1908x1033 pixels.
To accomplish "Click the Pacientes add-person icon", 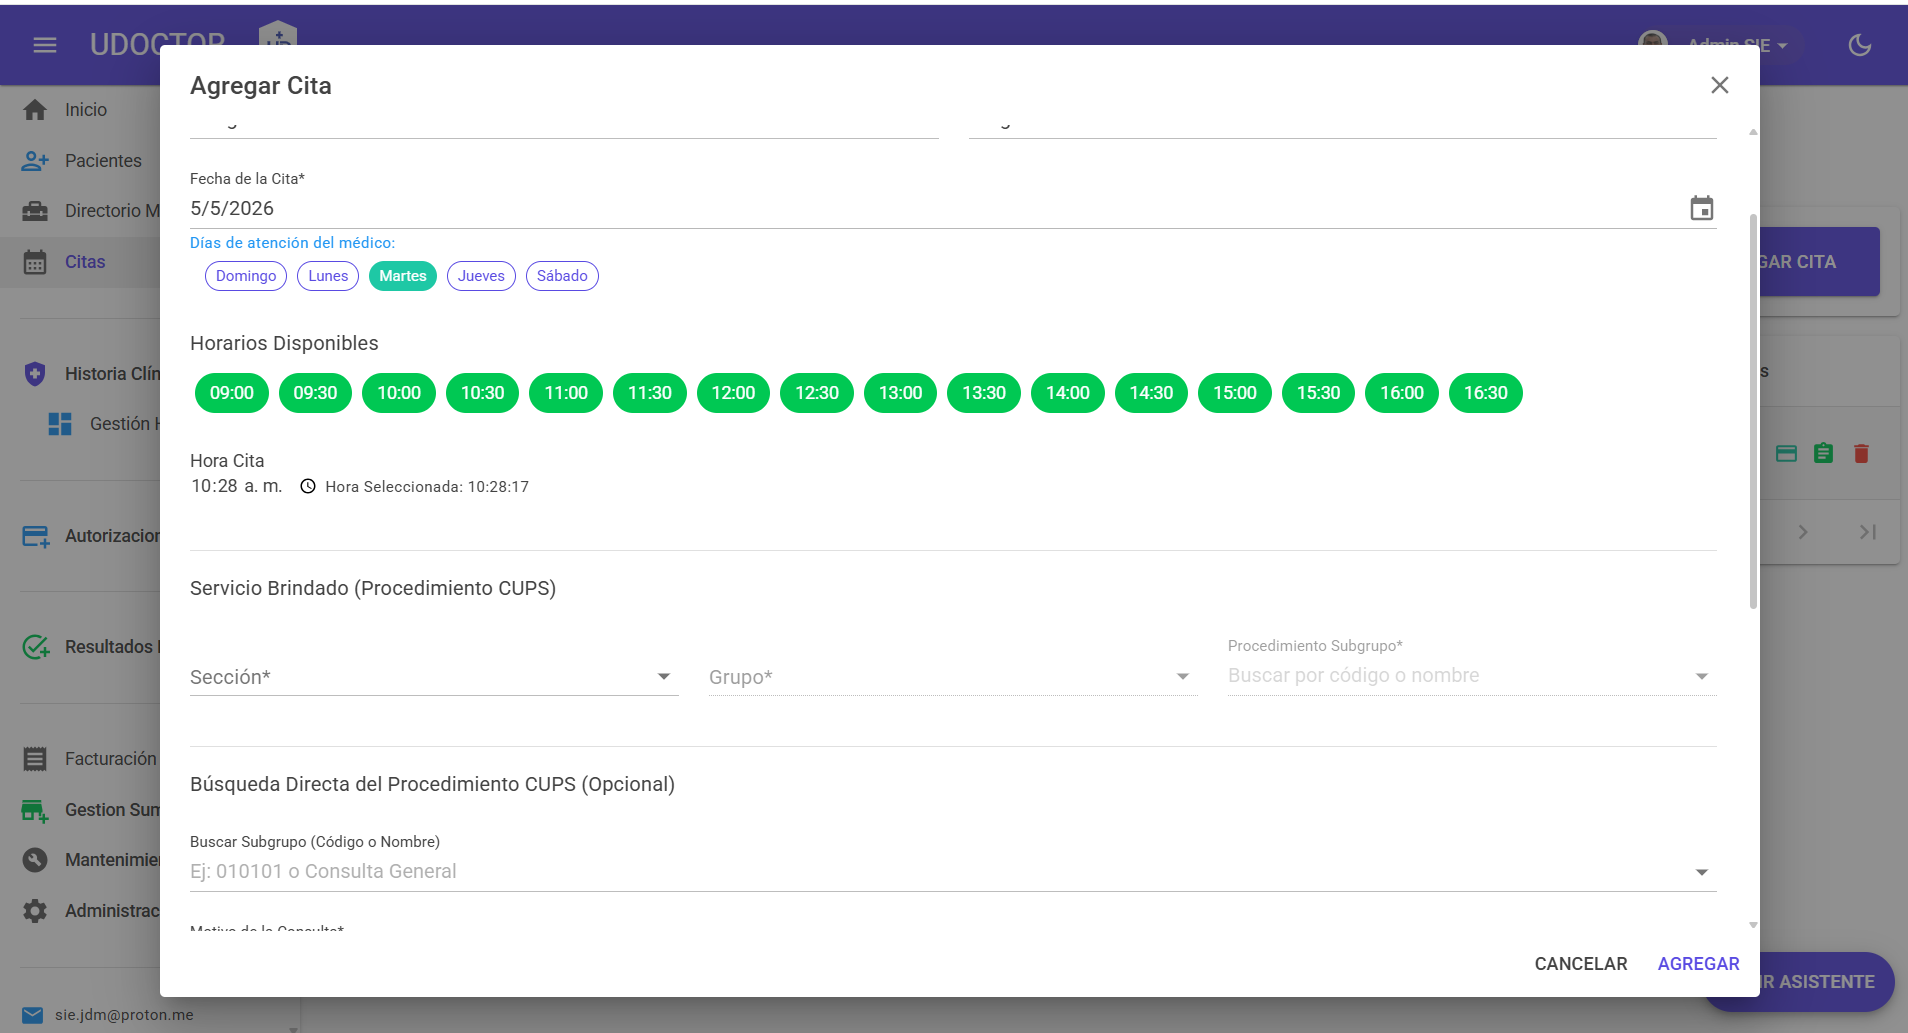I will [35, 161].
